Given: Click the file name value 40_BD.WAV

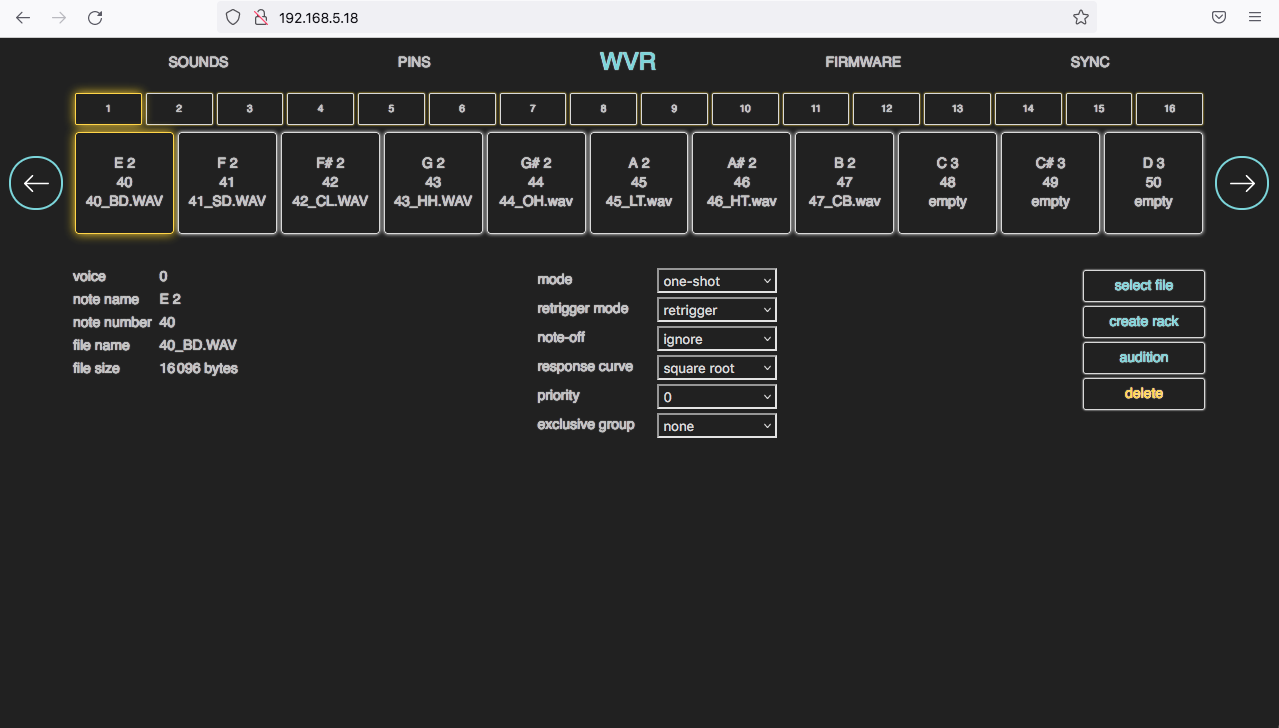Looking at the screenshot, I should pos(198,346).
